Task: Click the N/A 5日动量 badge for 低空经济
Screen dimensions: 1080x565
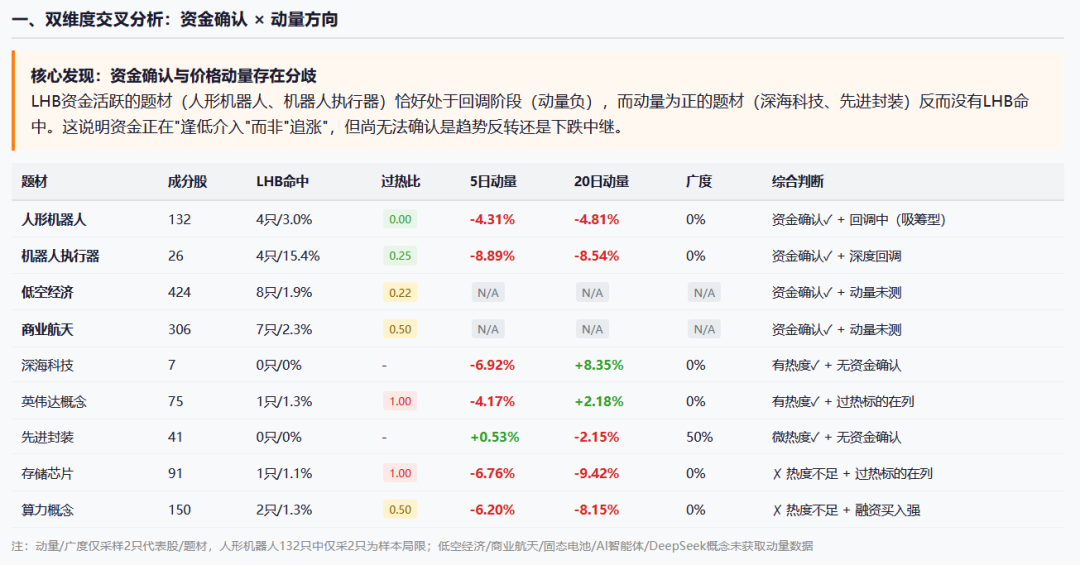Action: tap(488, 293)
